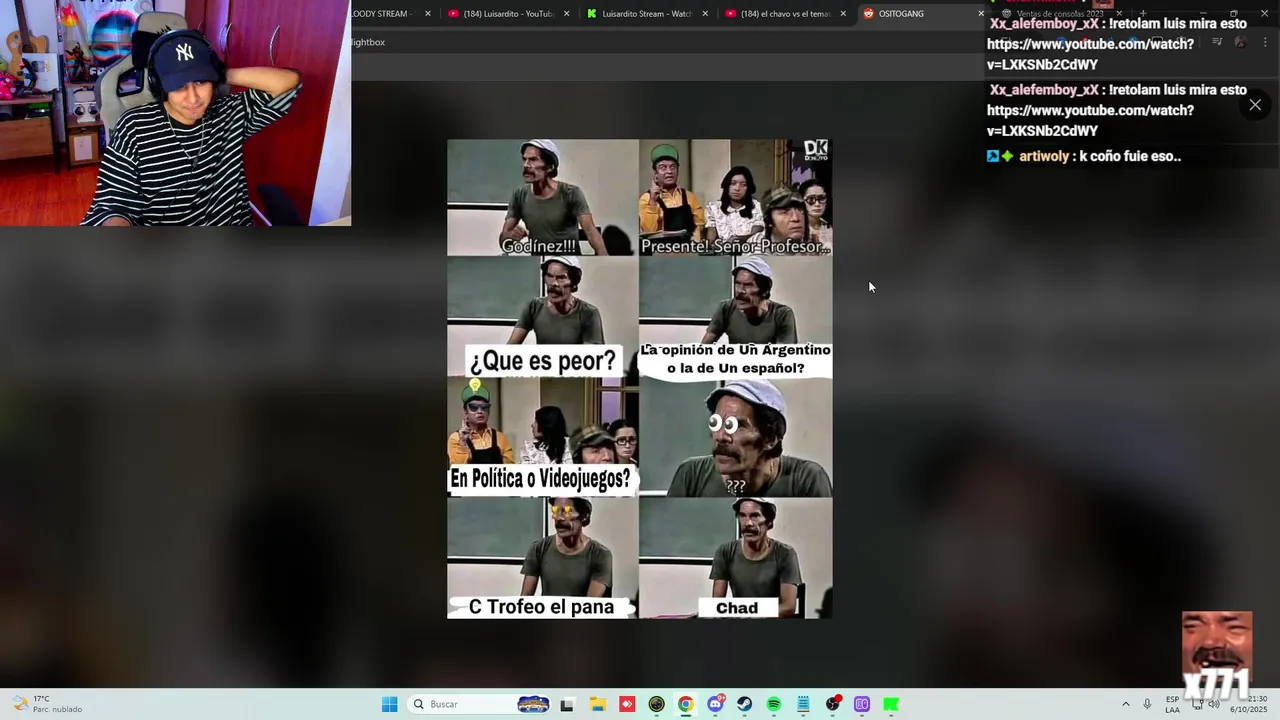
Task: Open Steam from the taskbar
Action: tap(744, 704)
